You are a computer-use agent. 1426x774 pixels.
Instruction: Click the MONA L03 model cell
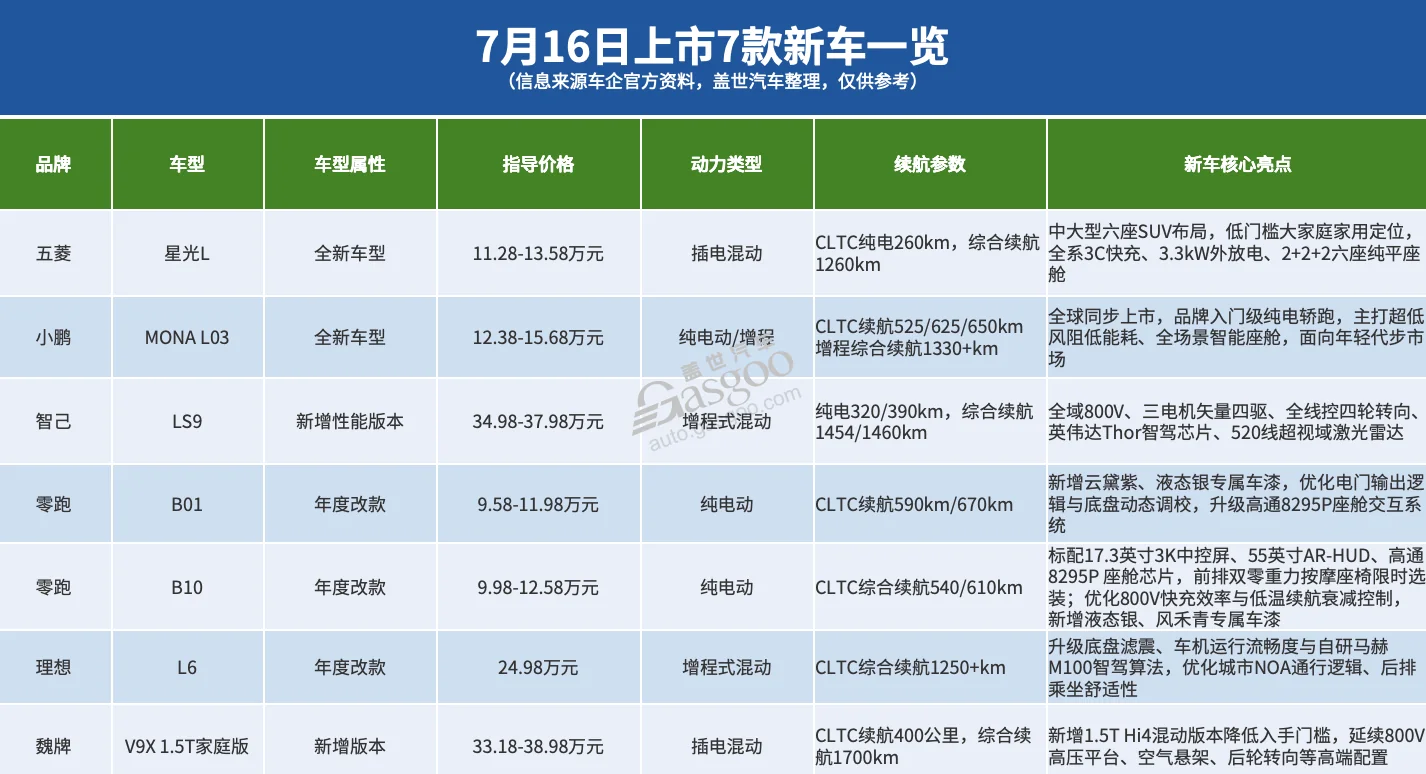click(187, 337)
